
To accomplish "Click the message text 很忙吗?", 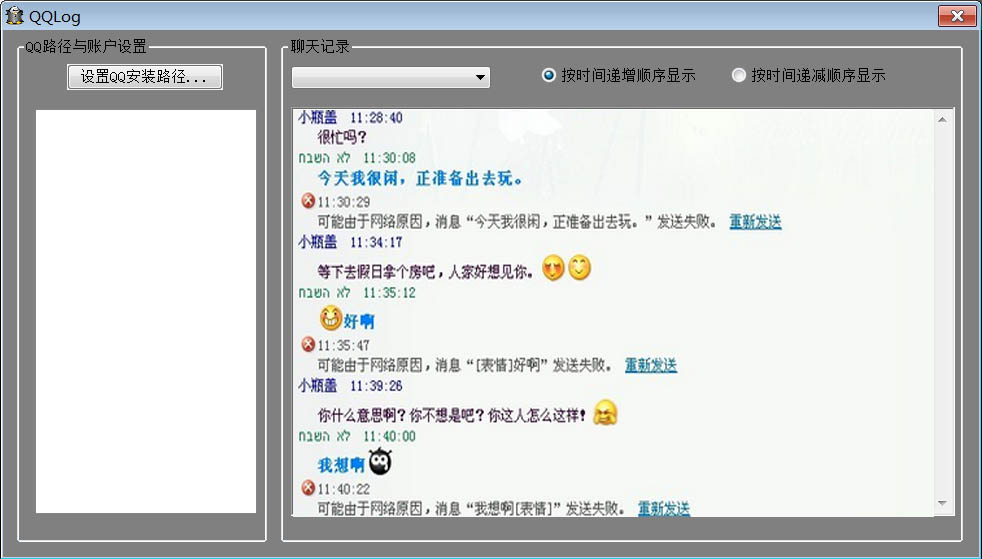I will 341,137.
